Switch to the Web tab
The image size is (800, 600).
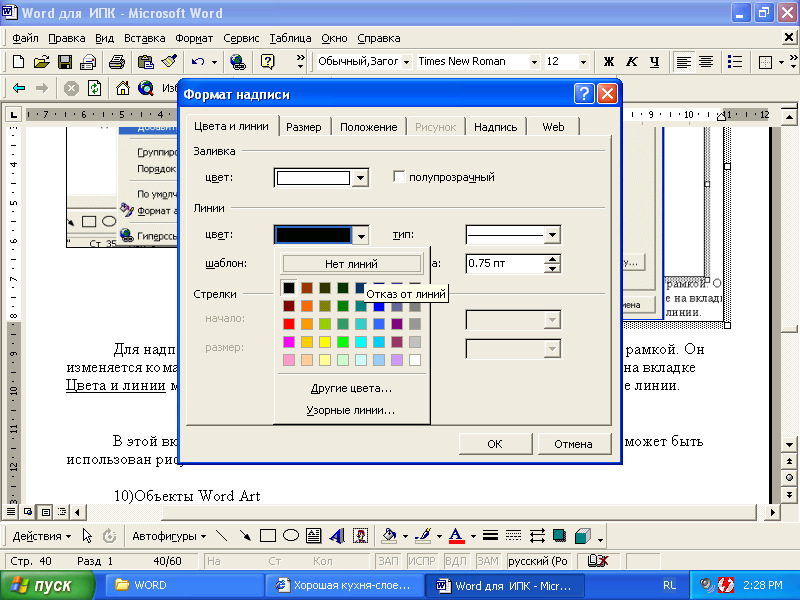click(553, 127)
